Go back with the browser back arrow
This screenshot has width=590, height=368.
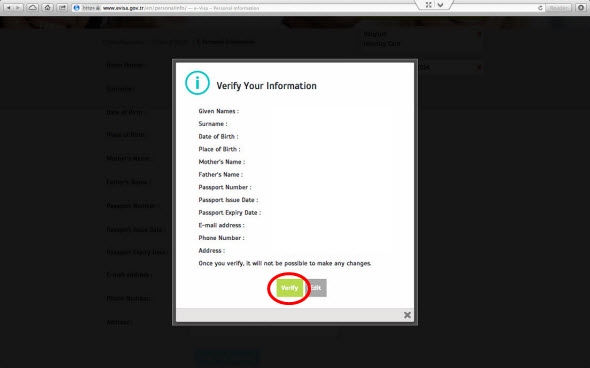9,8
